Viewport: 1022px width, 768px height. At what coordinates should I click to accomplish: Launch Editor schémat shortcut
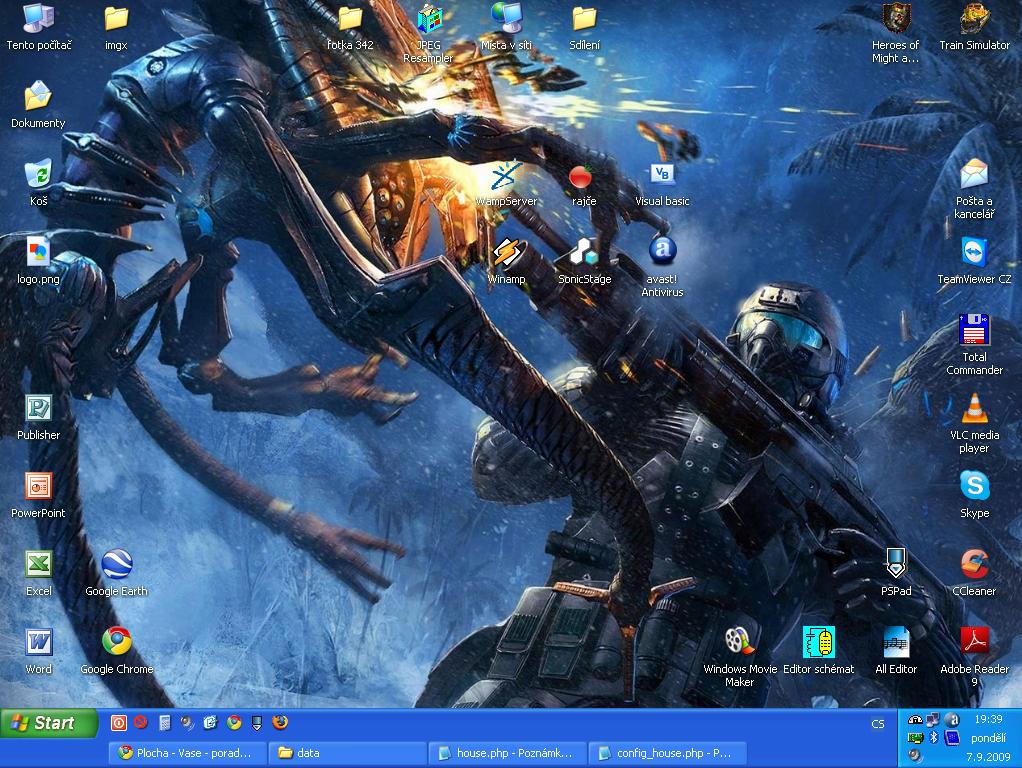click(x=819, y=652)
